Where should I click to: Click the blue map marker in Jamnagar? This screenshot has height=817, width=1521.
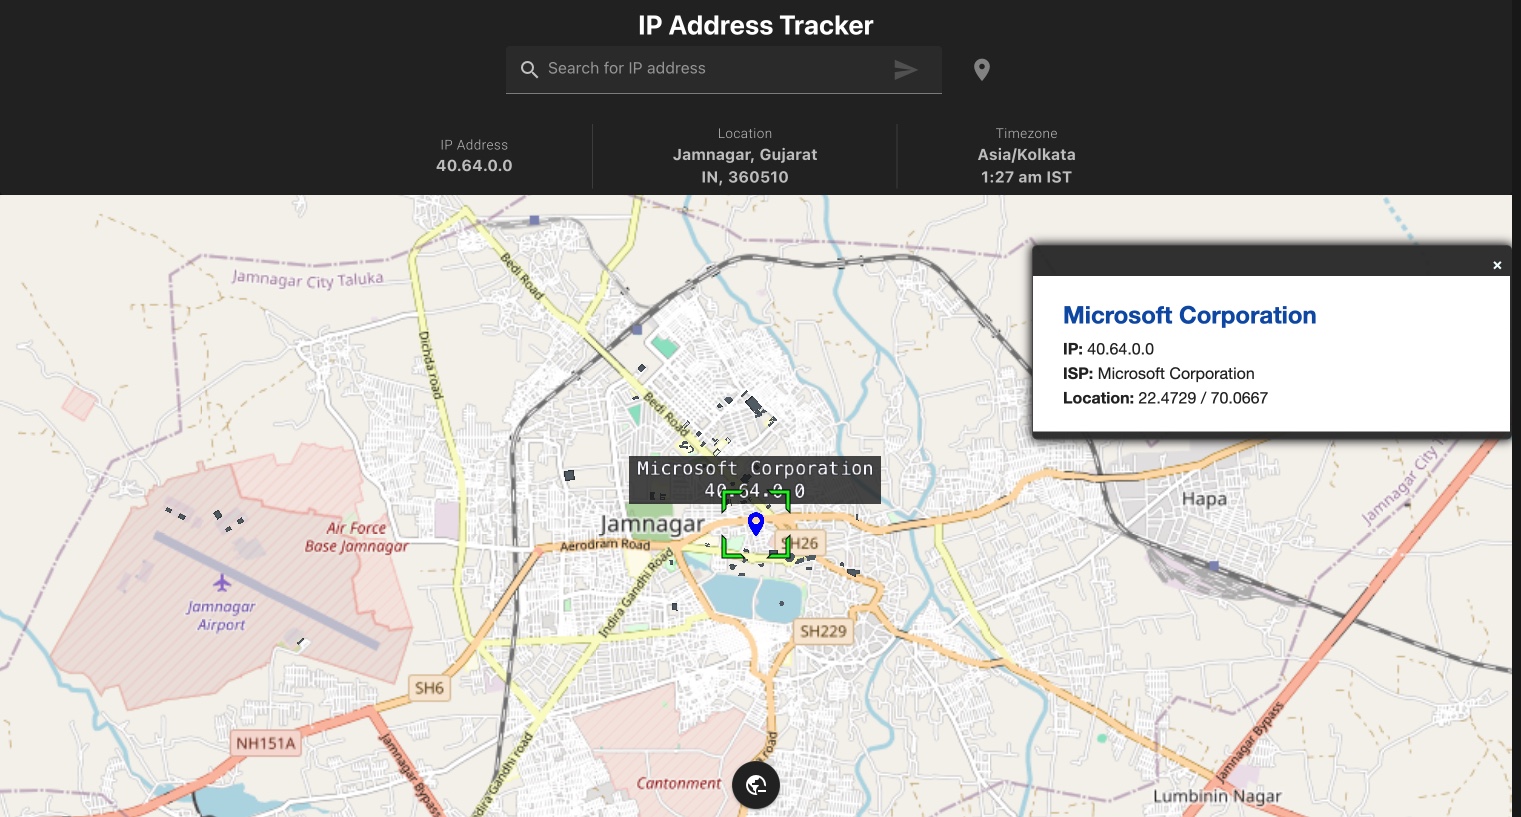coord(756,523)
